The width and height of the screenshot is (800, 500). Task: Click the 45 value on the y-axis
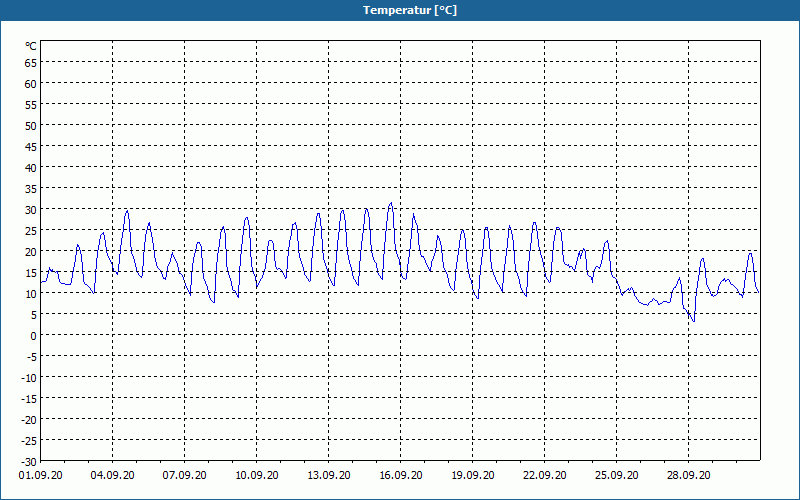tap(31, 147)
